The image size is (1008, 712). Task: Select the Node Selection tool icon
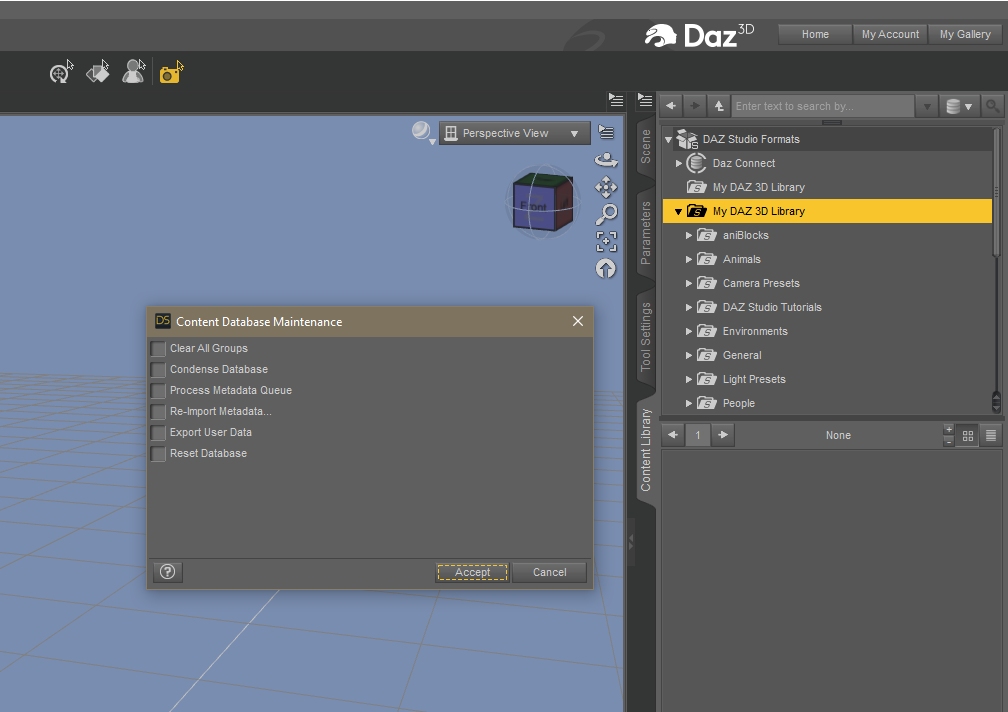pyautogui.click(x=61, y=72)
